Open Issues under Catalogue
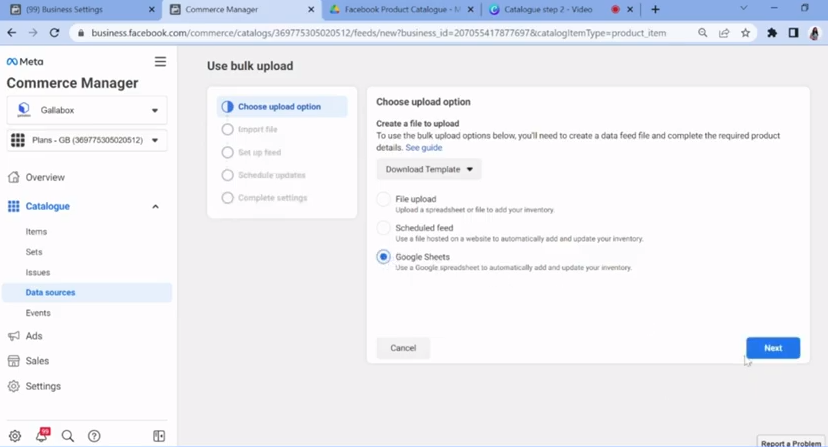 [x=38, y=273]
